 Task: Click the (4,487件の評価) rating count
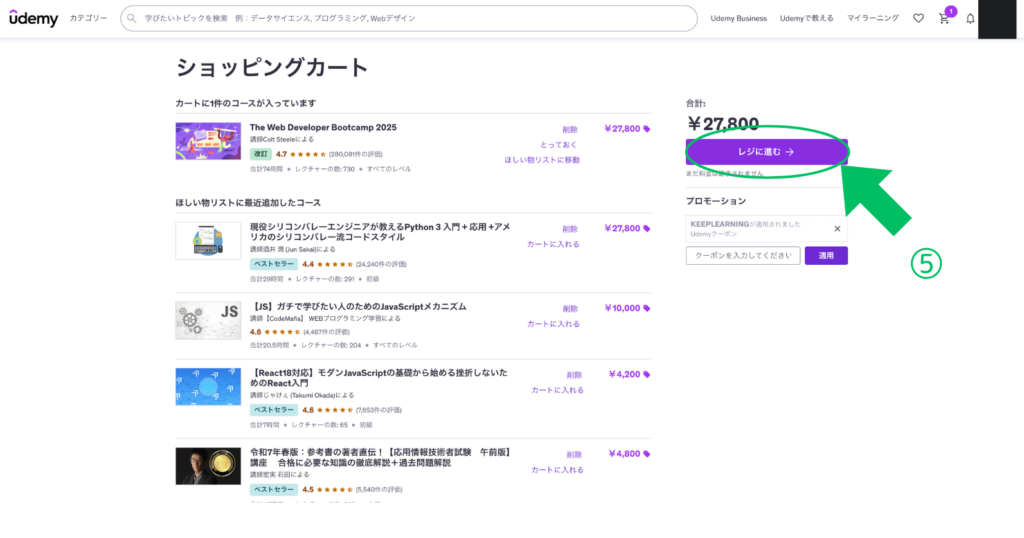327,332
